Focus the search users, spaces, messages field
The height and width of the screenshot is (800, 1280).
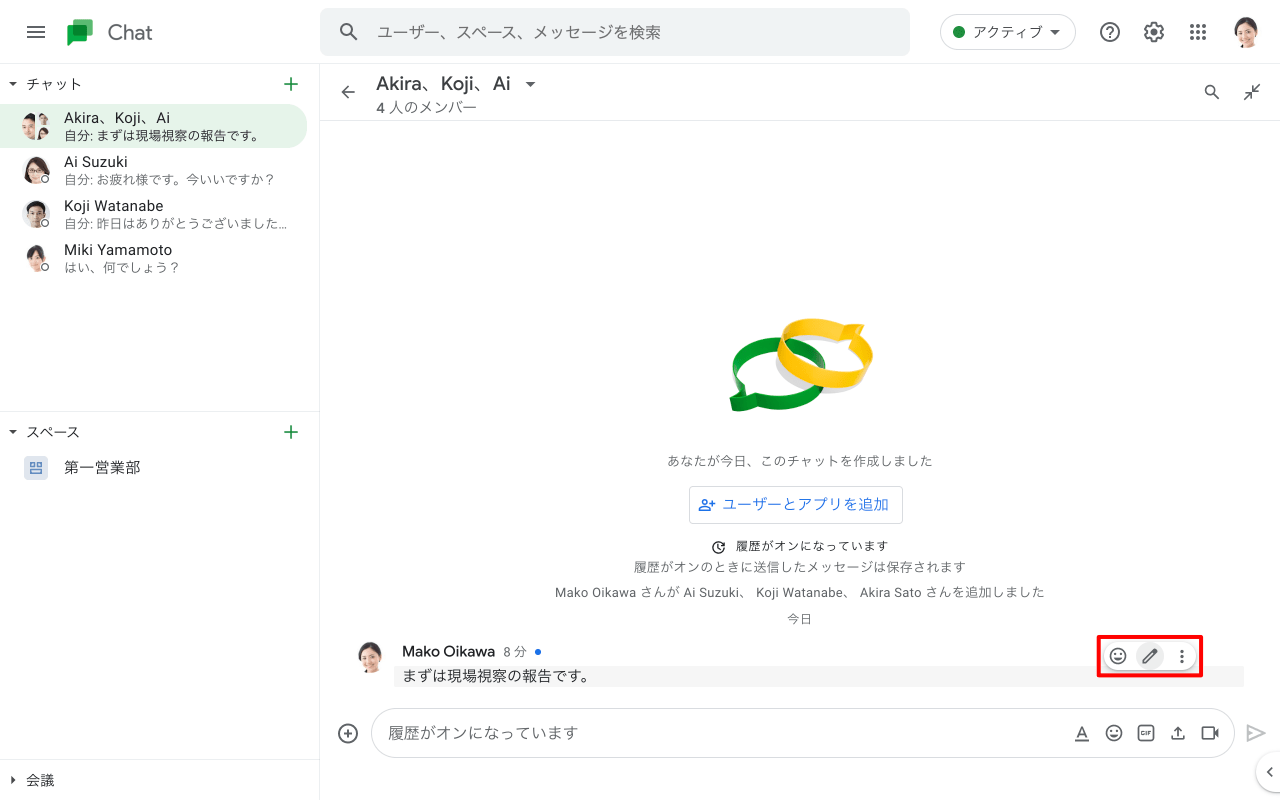point(615,32)
